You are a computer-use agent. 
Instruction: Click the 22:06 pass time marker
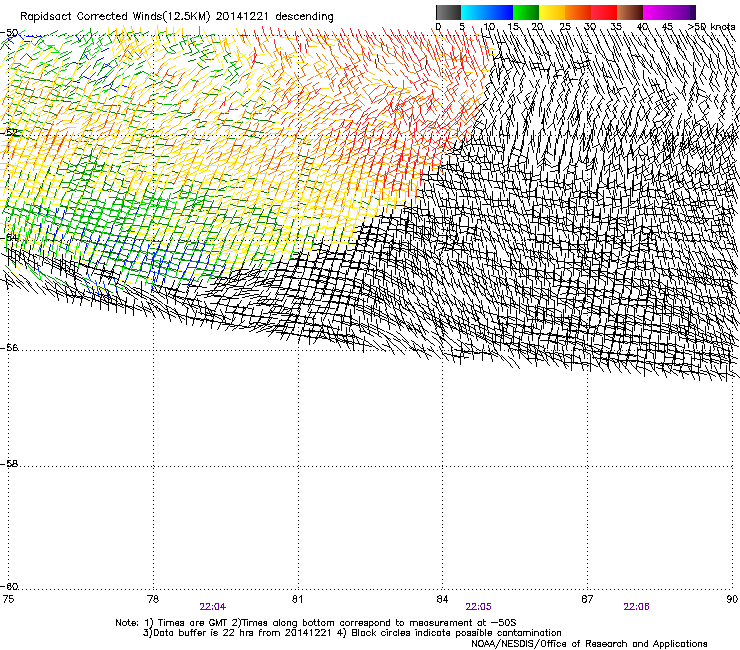(x=636, y=607)
